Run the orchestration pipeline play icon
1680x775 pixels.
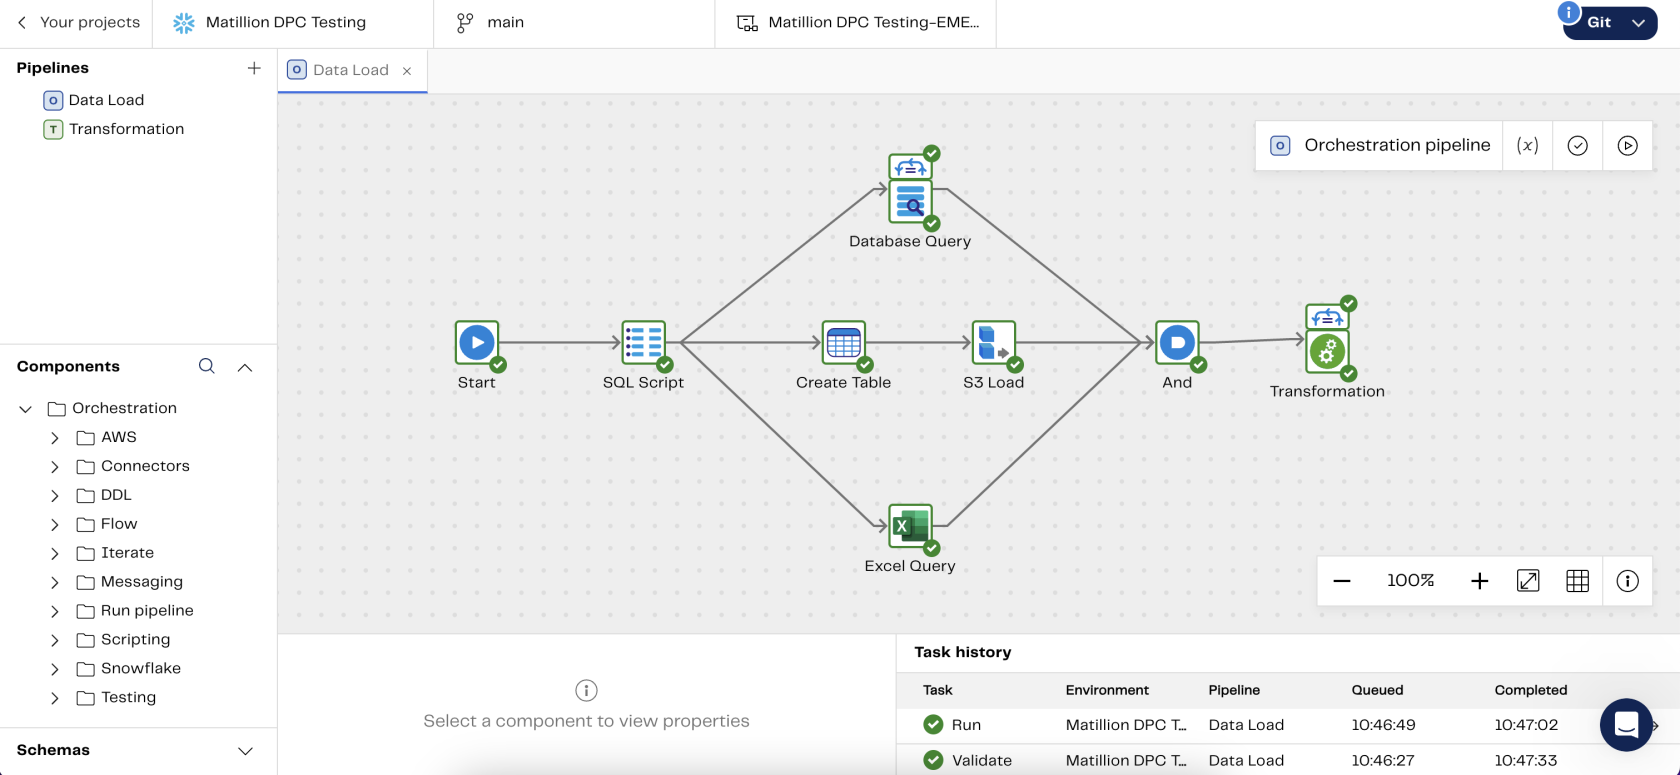(1627, 146)
